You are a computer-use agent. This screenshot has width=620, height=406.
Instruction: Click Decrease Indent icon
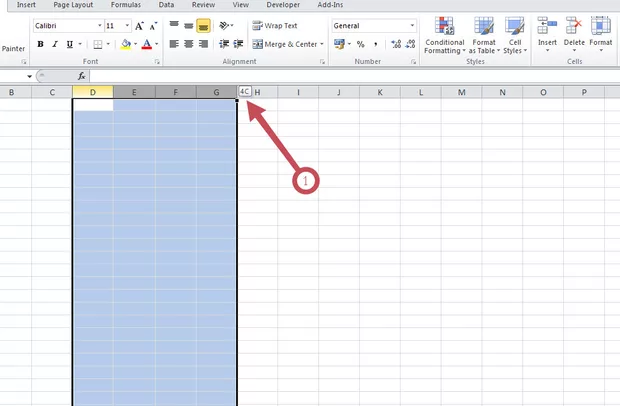(x=224, y=44)
